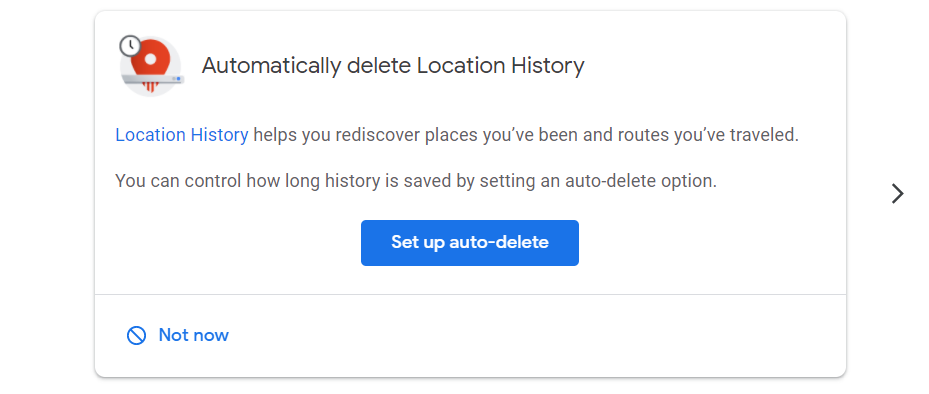The height and width of the screenshot is (394, 929).
Task: Click the small clock badge on the pin icon
Action: coord(130,46)
